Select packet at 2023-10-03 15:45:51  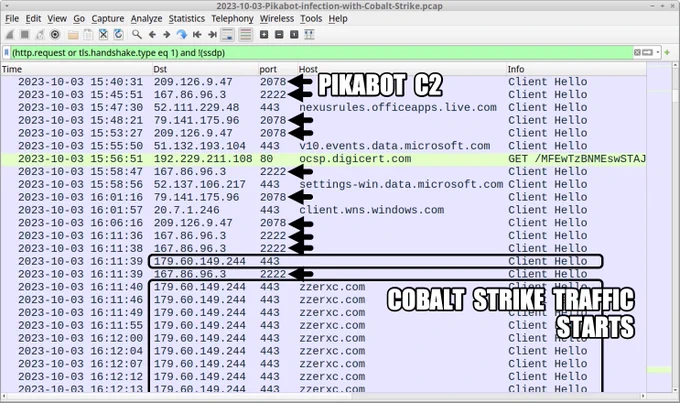(324, 95)
